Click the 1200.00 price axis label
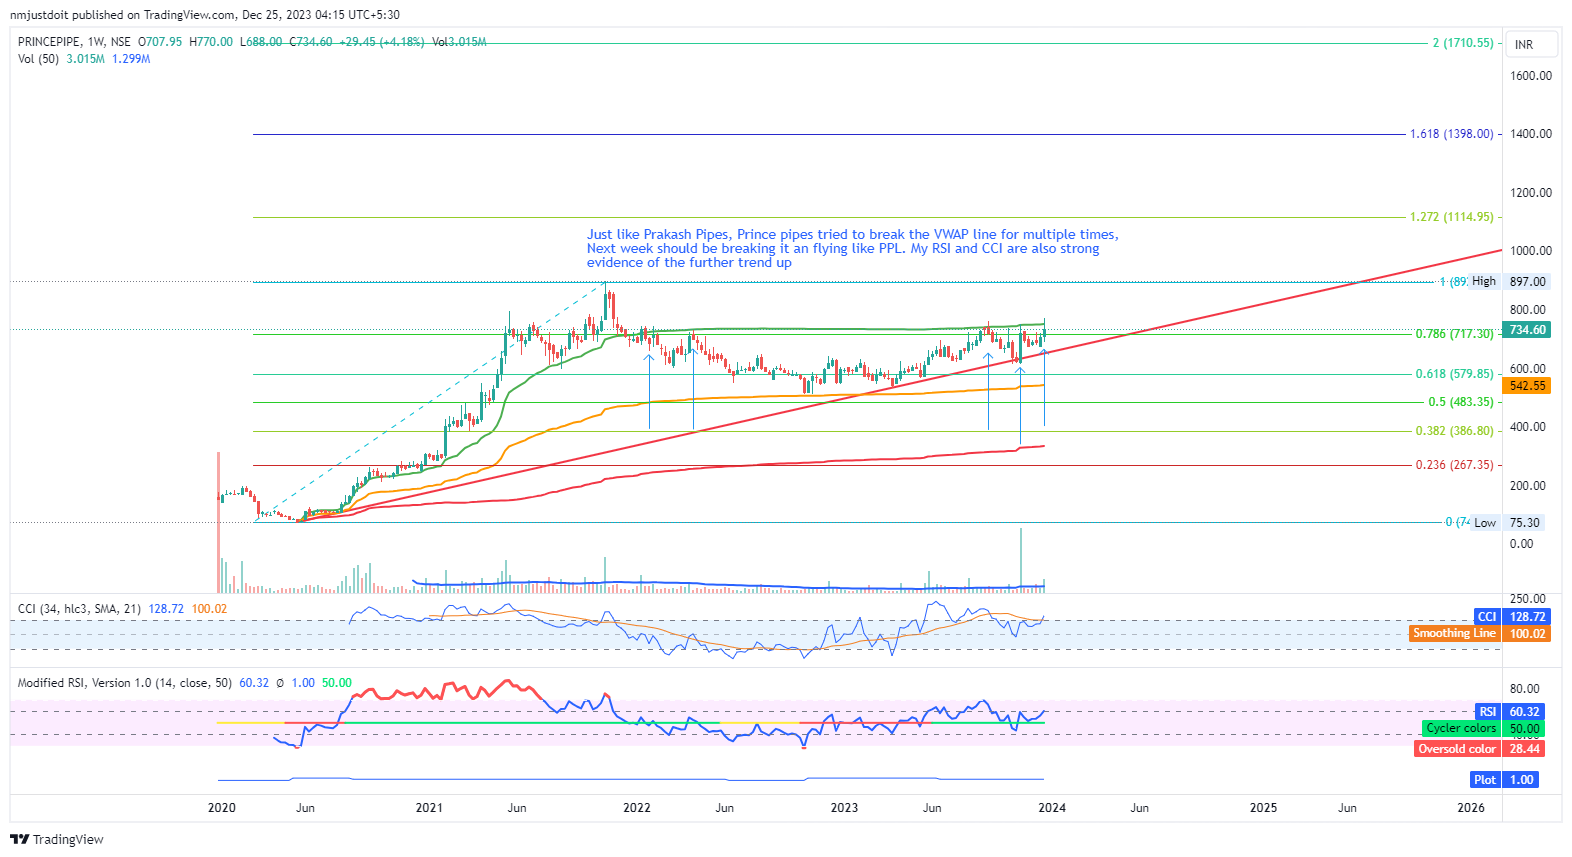 (x=1530, y=193)
